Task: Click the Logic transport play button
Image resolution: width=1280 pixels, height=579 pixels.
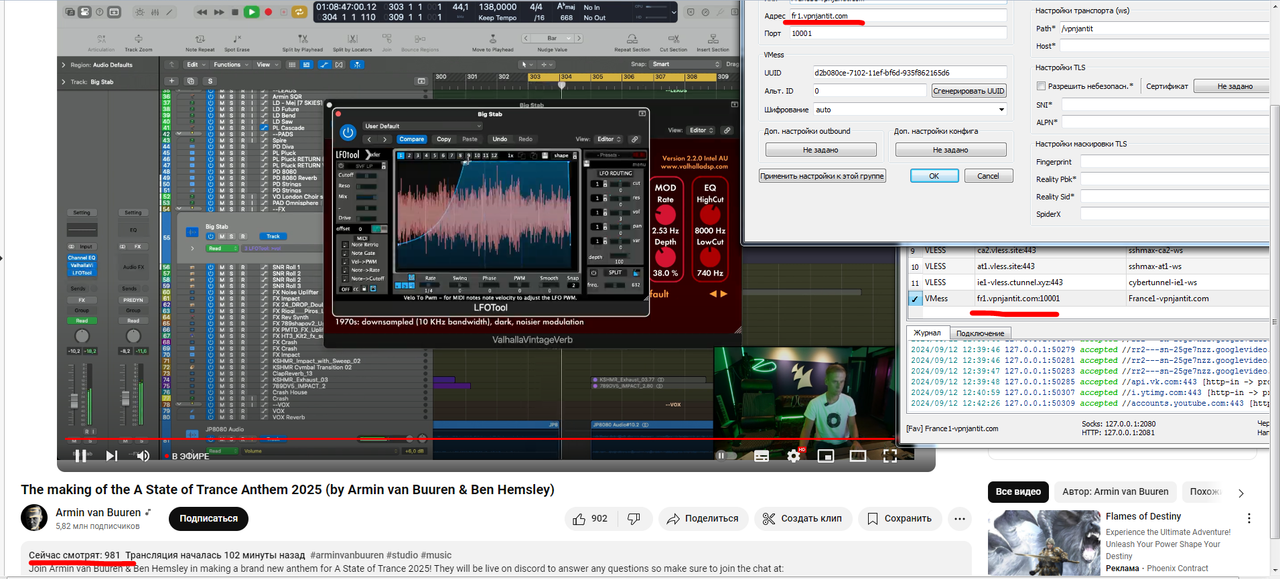Action: 252,12
